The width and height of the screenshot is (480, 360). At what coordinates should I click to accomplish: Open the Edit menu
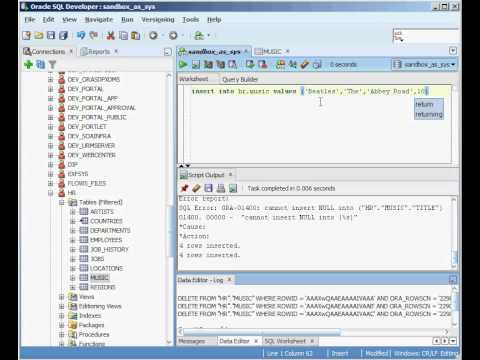(x=48, y=20)
